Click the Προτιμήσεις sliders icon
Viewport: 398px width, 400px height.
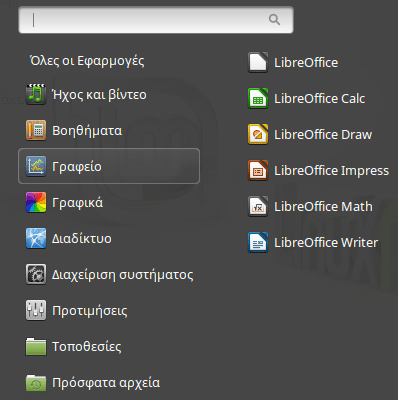tap(36, 310)
